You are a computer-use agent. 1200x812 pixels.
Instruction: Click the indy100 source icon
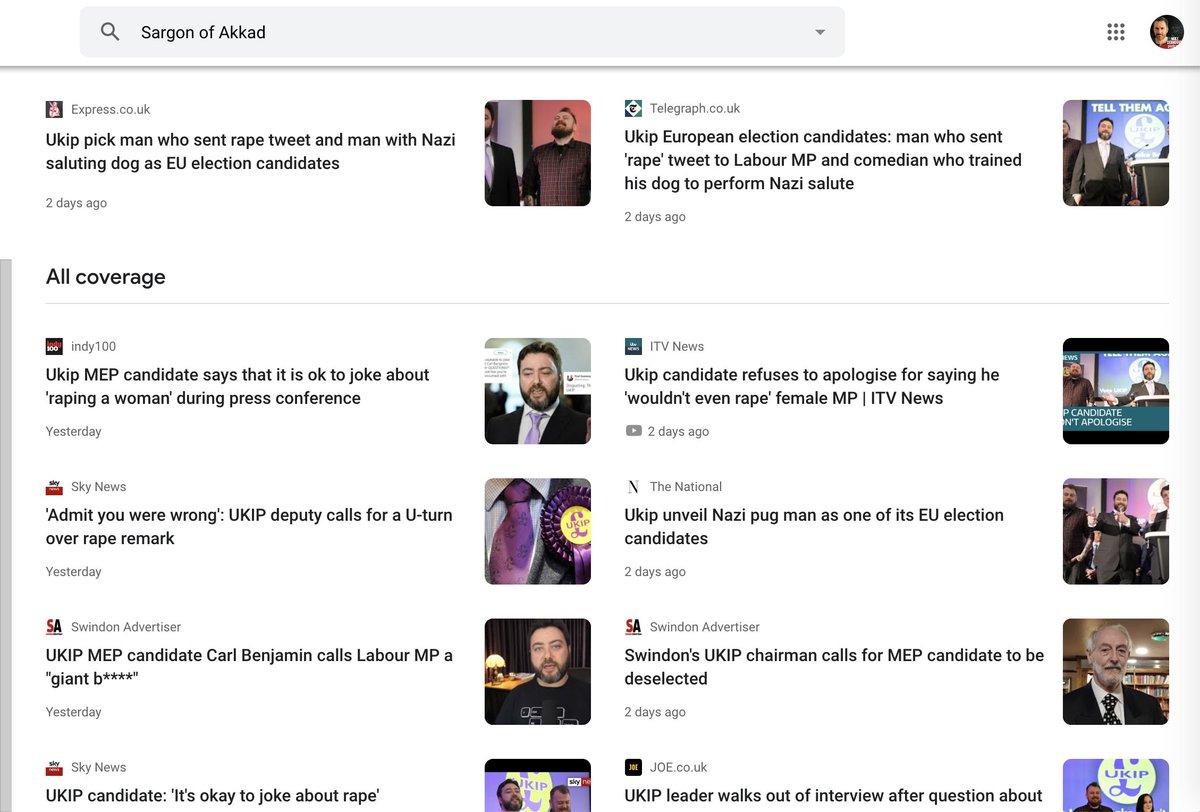click(x=54, y=346)
